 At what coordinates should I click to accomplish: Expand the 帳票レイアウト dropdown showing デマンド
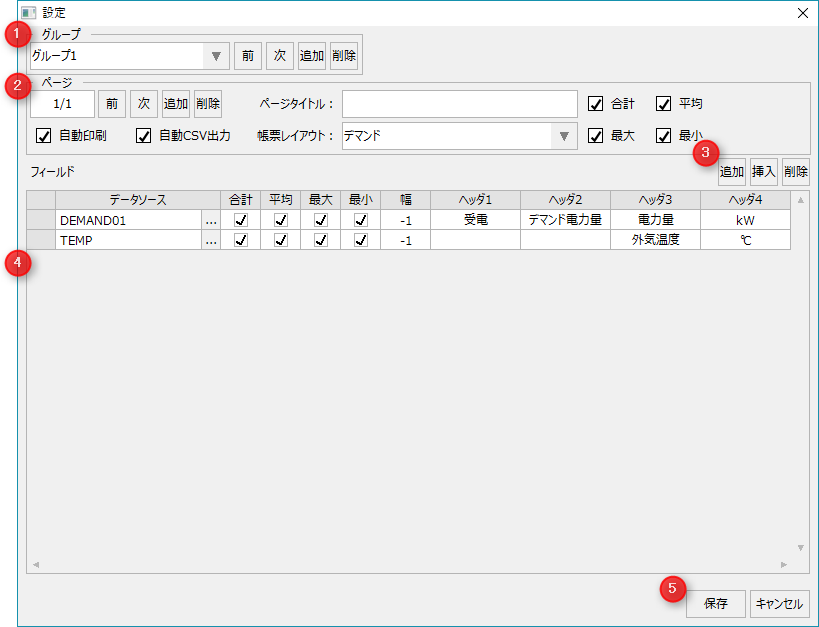tap(564, 136)
